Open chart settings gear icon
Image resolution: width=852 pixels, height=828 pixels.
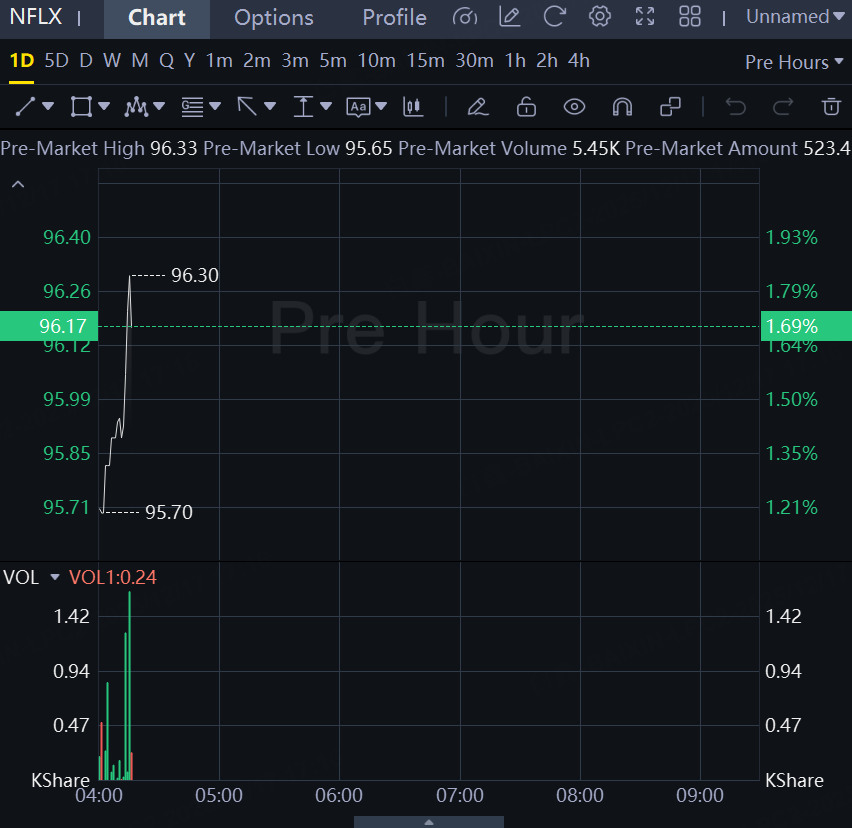pyautogui.click(x=599, y=17)
